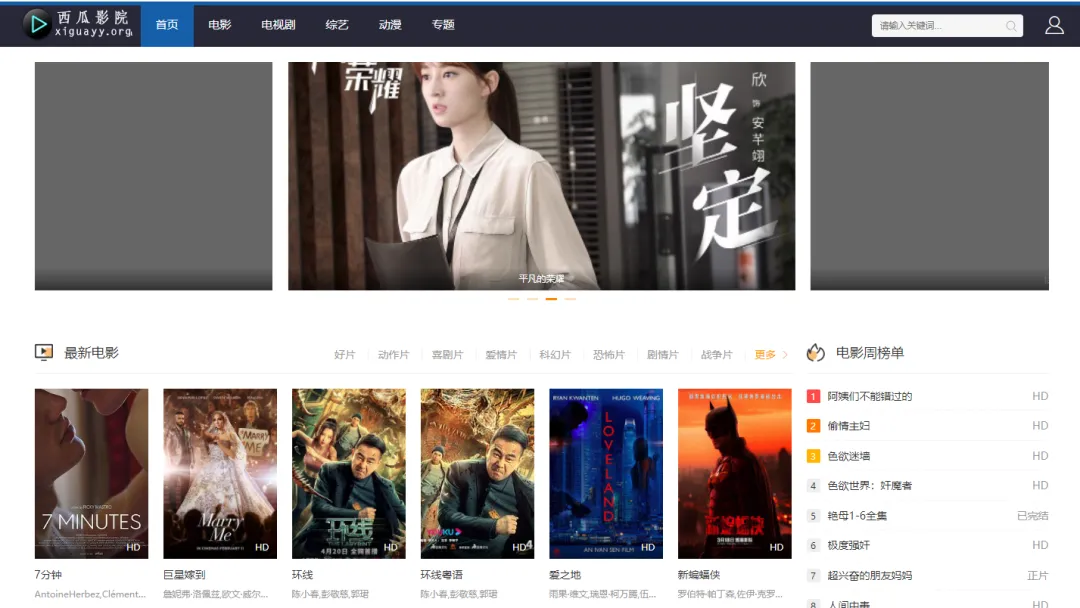Open the 环线粤语 movie poster
1080x608 pixels.
pyautogui.click(x=477, y=473)
